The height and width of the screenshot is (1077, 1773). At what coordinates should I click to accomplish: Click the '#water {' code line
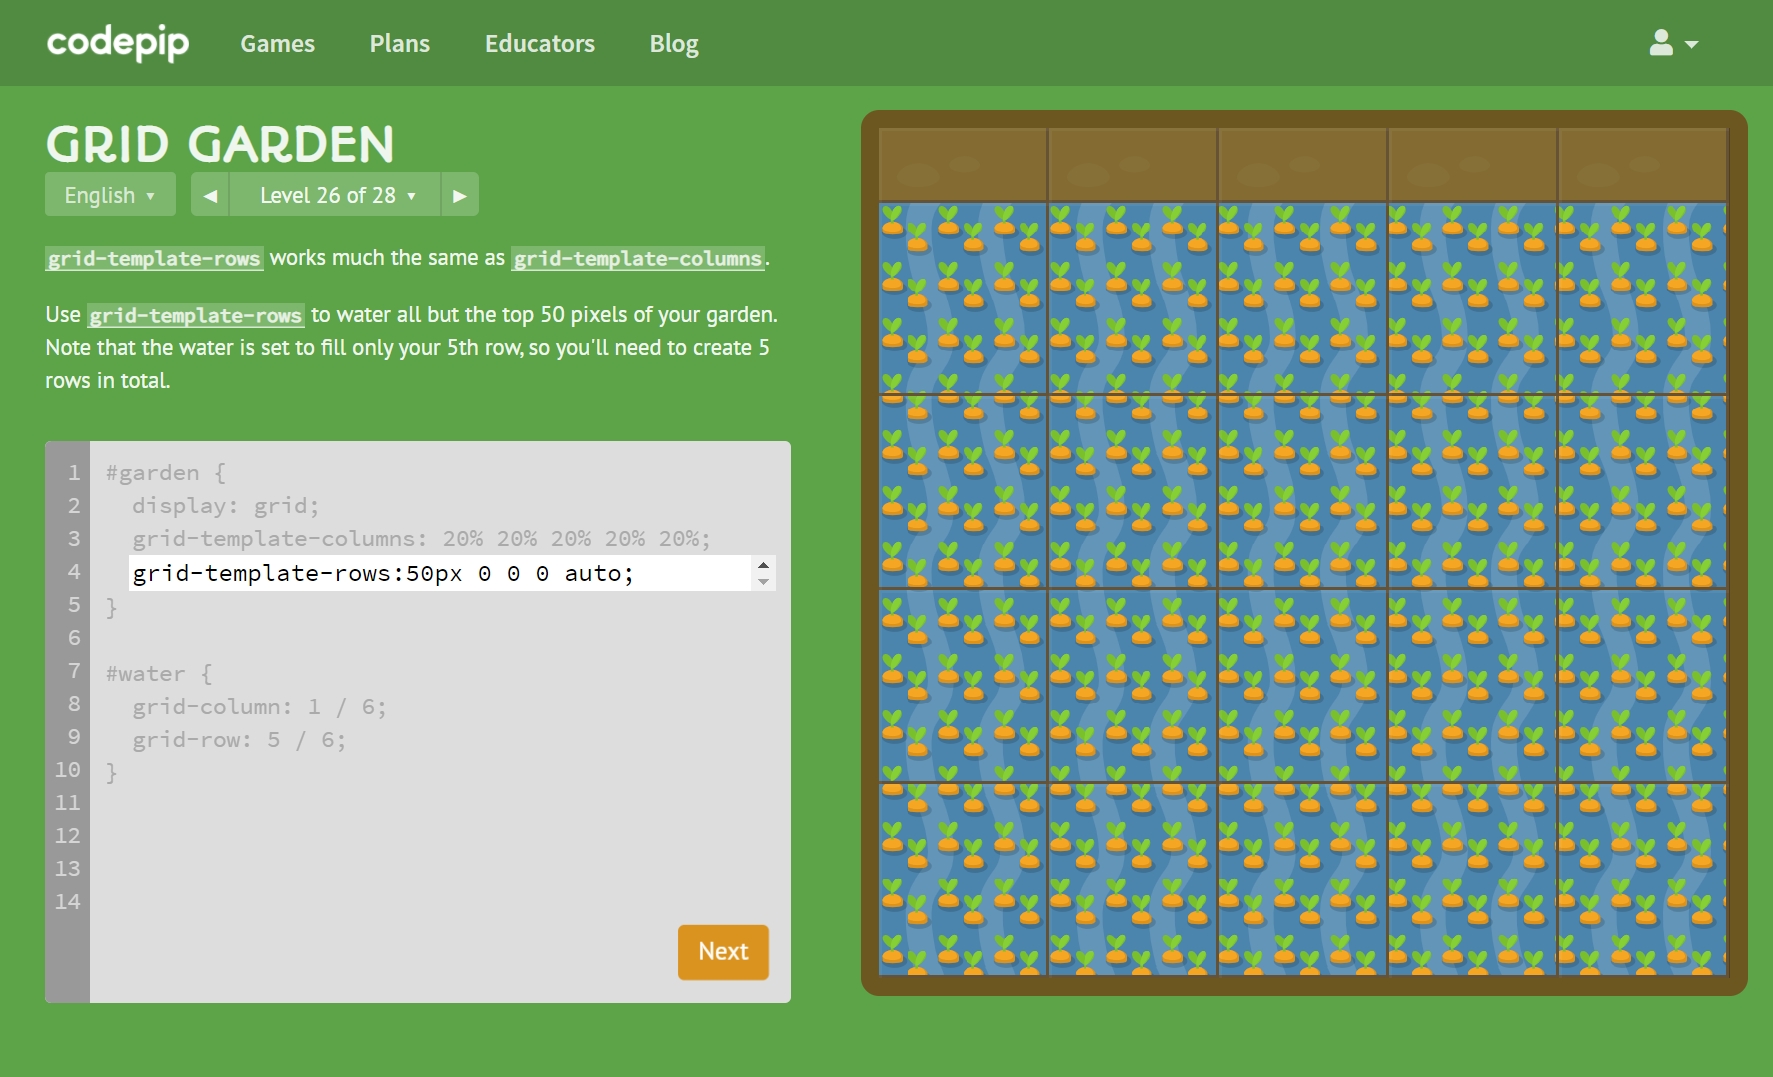pyautogui.click(x=159, y=674)
